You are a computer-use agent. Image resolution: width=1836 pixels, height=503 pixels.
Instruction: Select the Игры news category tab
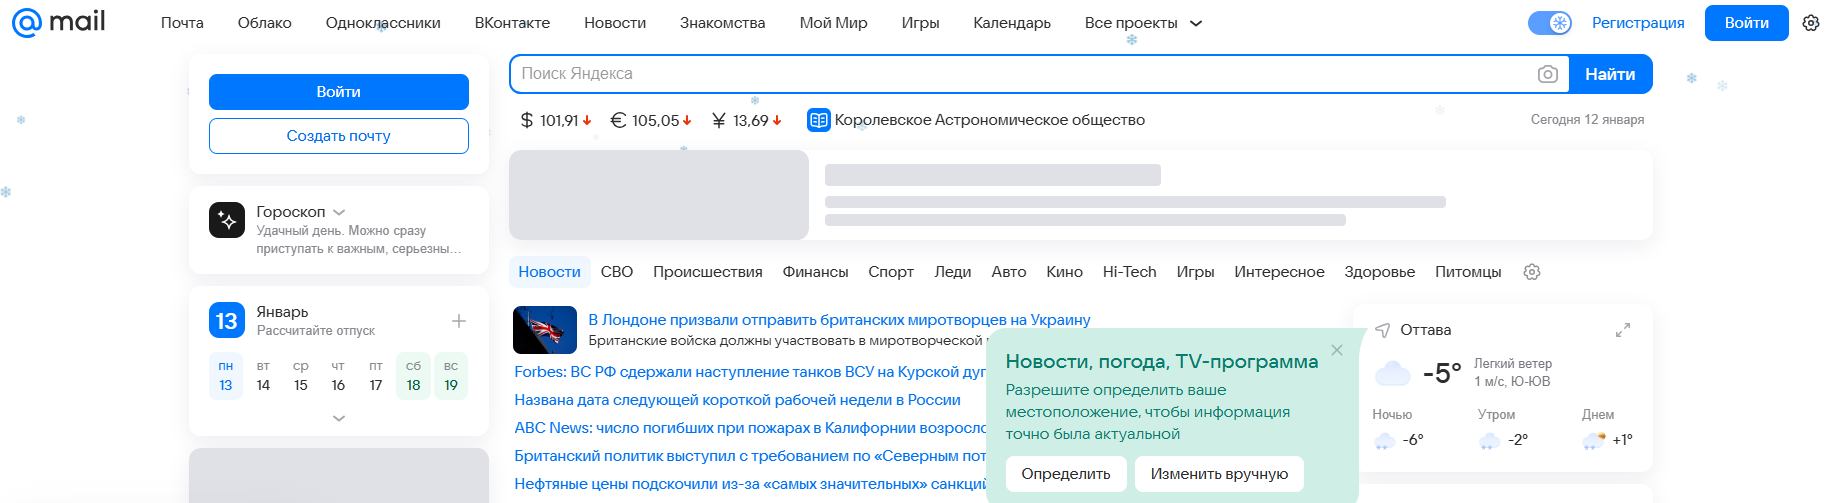tap(1195, 272)
